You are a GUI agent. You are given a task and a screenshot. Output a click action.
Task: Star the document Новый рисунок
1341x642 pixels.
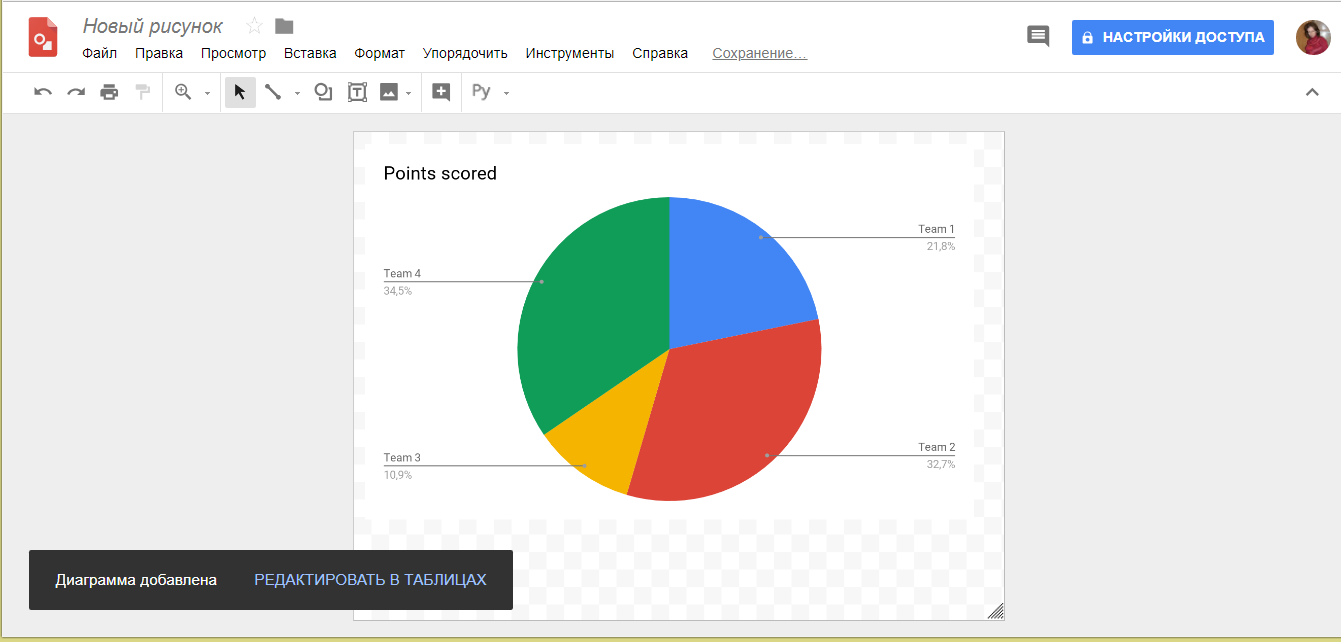[x=254, y=27]
